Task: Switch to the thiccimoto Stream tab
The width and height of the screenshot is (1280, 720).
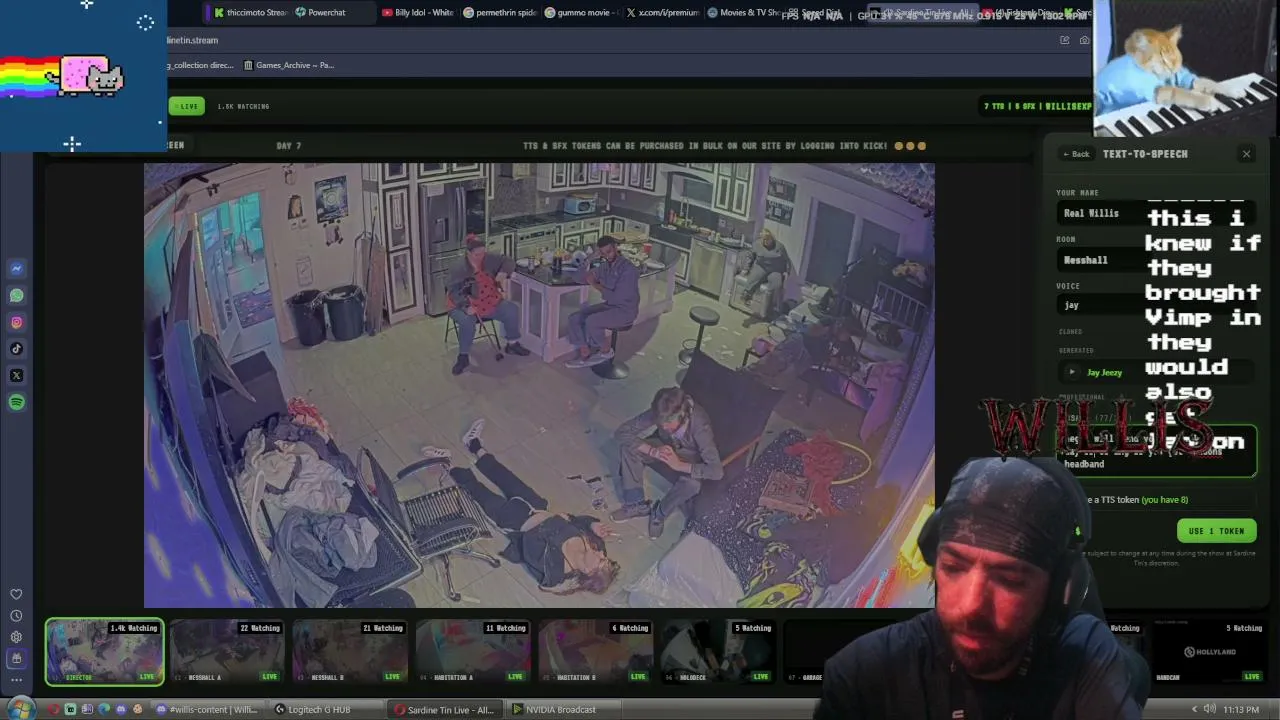Action: point(251,13)
